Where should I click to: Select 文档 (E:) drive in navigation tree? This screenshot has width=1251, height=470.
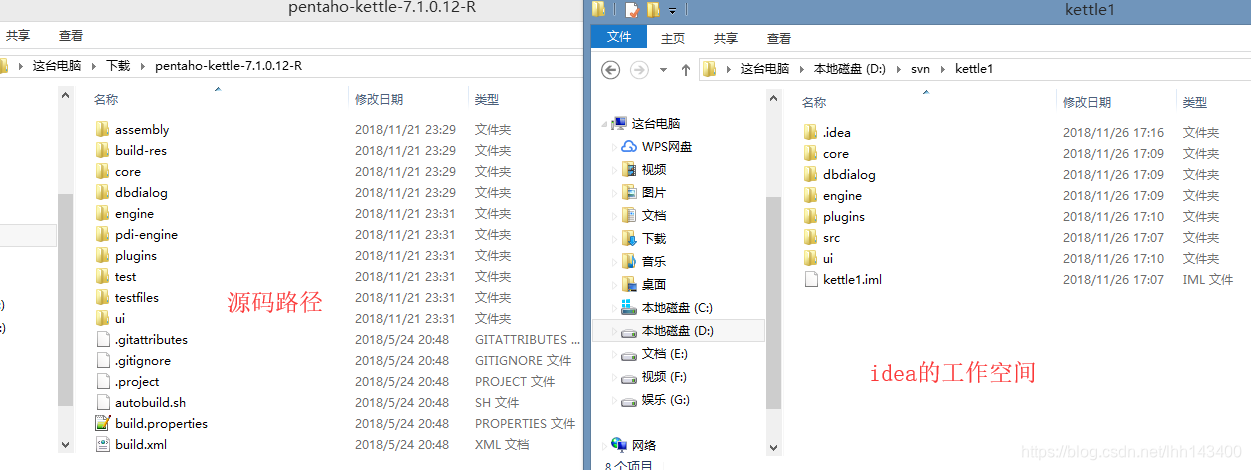[665, 353]
